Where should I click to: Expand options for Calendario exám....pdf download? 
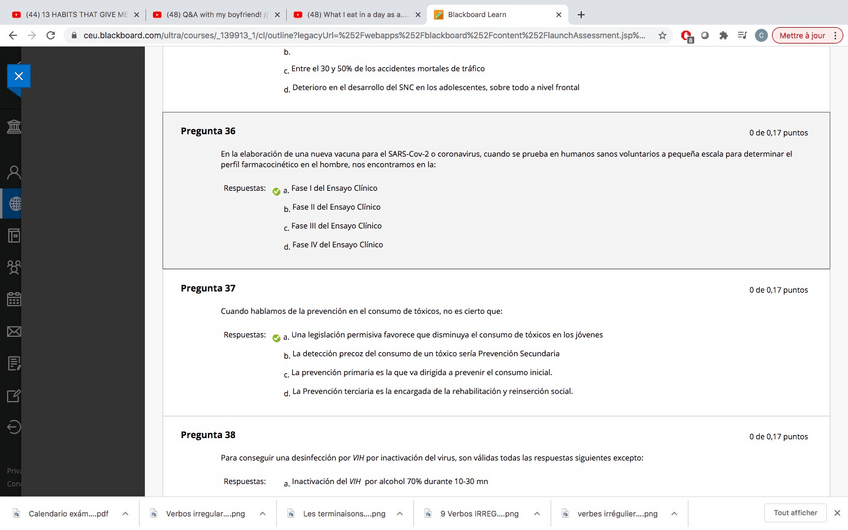tap(125, 514)
